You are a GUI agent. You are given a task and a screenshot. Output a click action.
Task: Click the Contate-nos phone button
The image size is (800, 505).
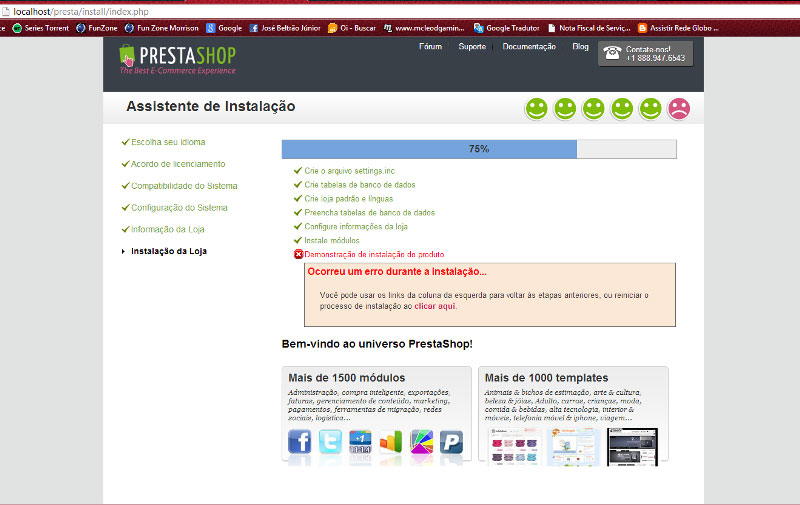tap(645, 54)
